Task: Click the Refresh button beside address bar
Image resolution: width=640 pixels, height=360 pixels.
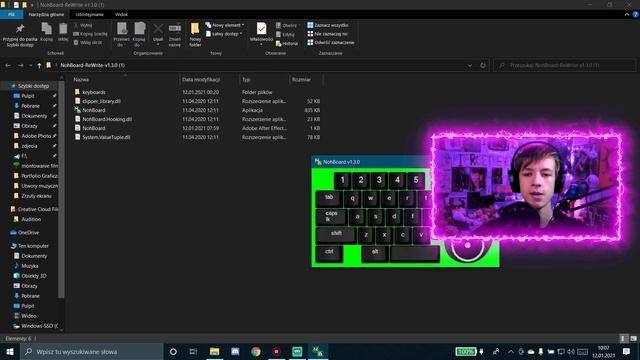Action: tap(483, 65)
